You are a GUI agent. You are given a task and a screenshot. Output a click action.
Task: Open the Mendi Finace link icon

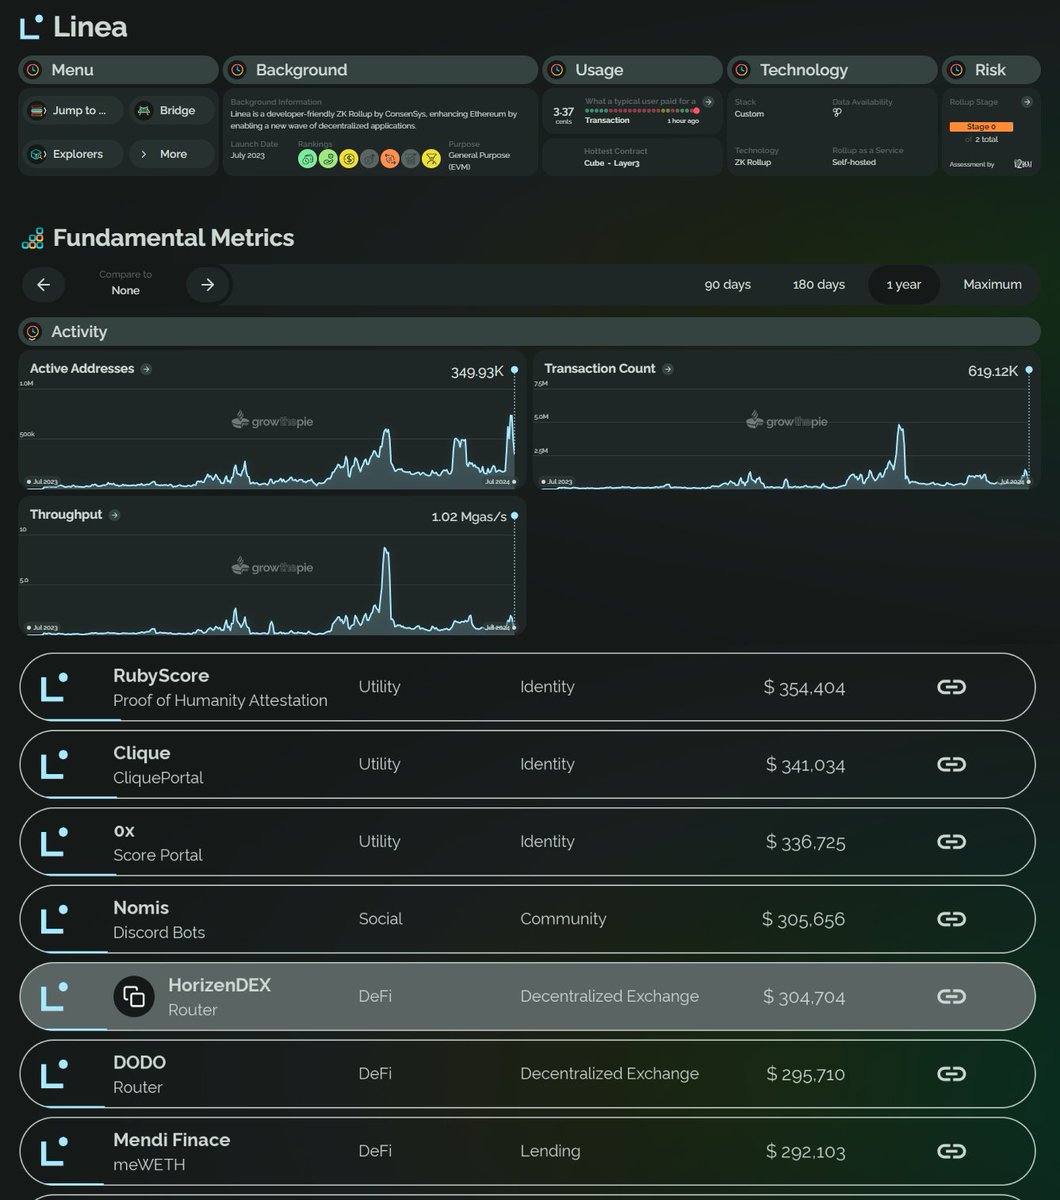pyautogui.click(x=951, y=1151)
